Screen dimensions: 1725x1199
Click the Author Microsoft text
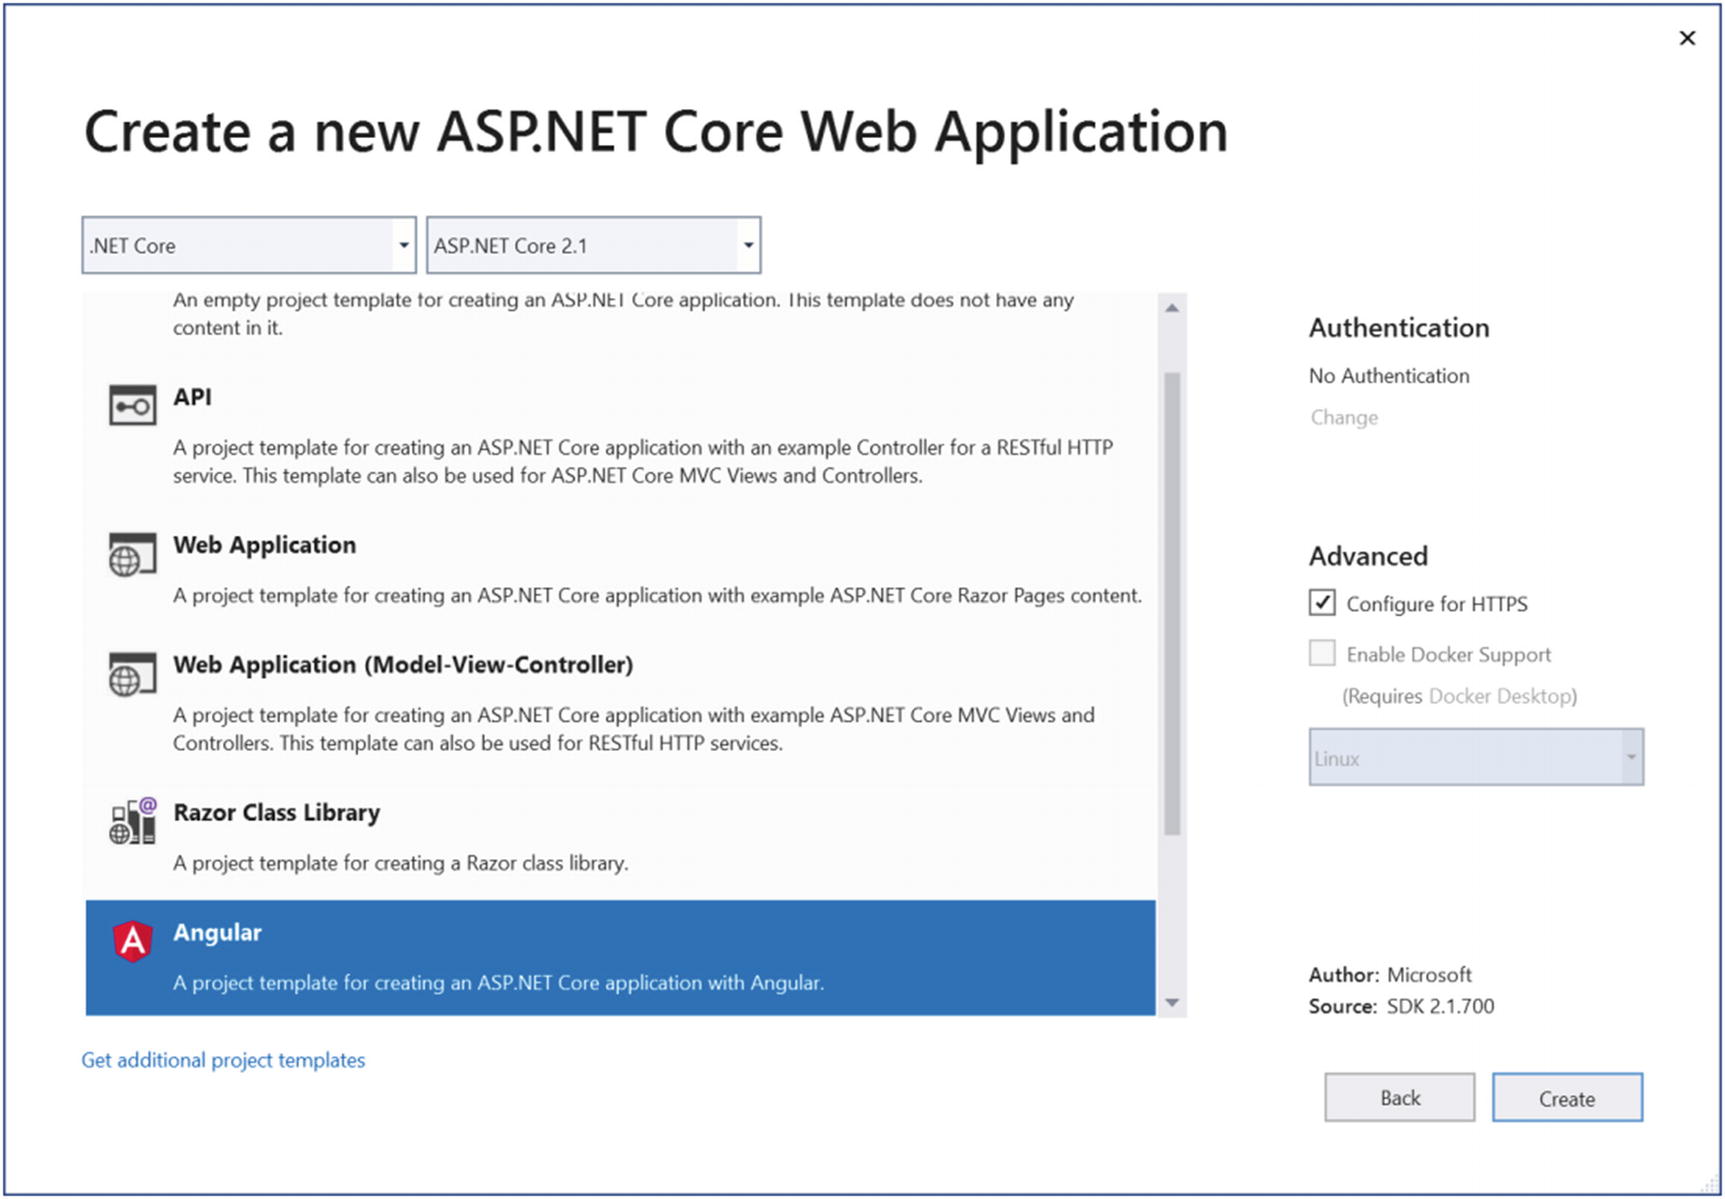[1390, 974]
